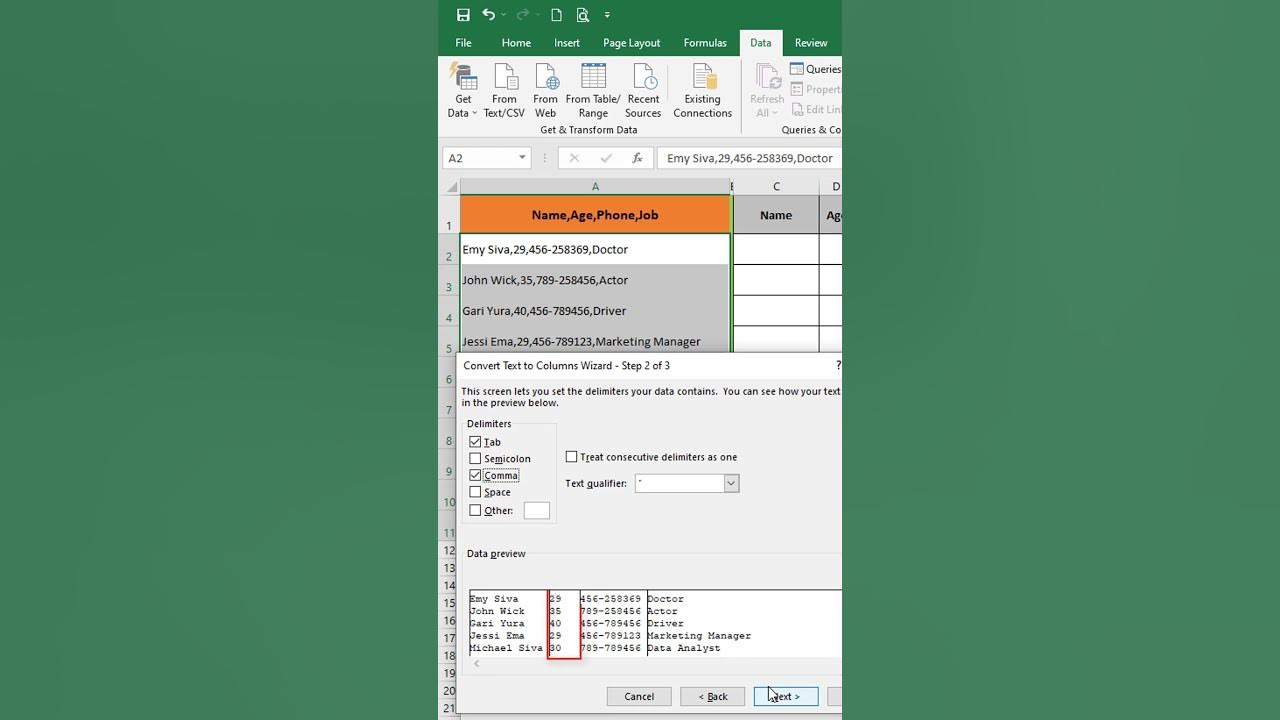Click the Redo arrow icon

pos(521,15)
